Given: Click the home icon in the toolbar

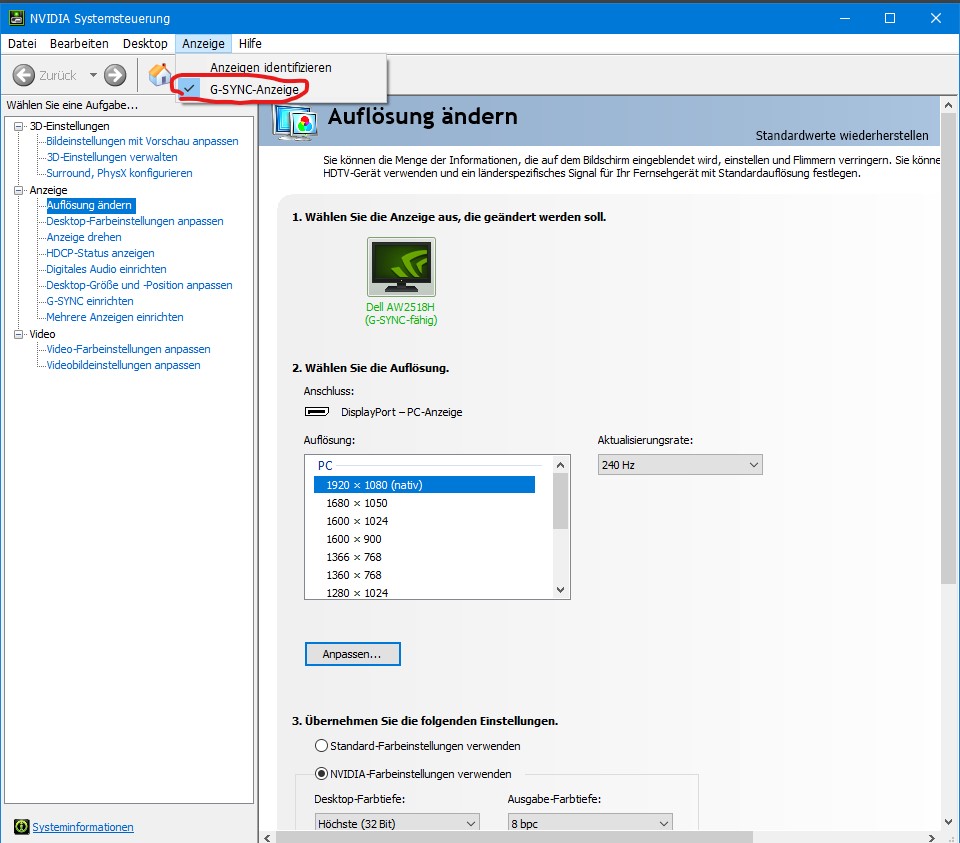Looking at the screenshot, I should tap(160, 75).
